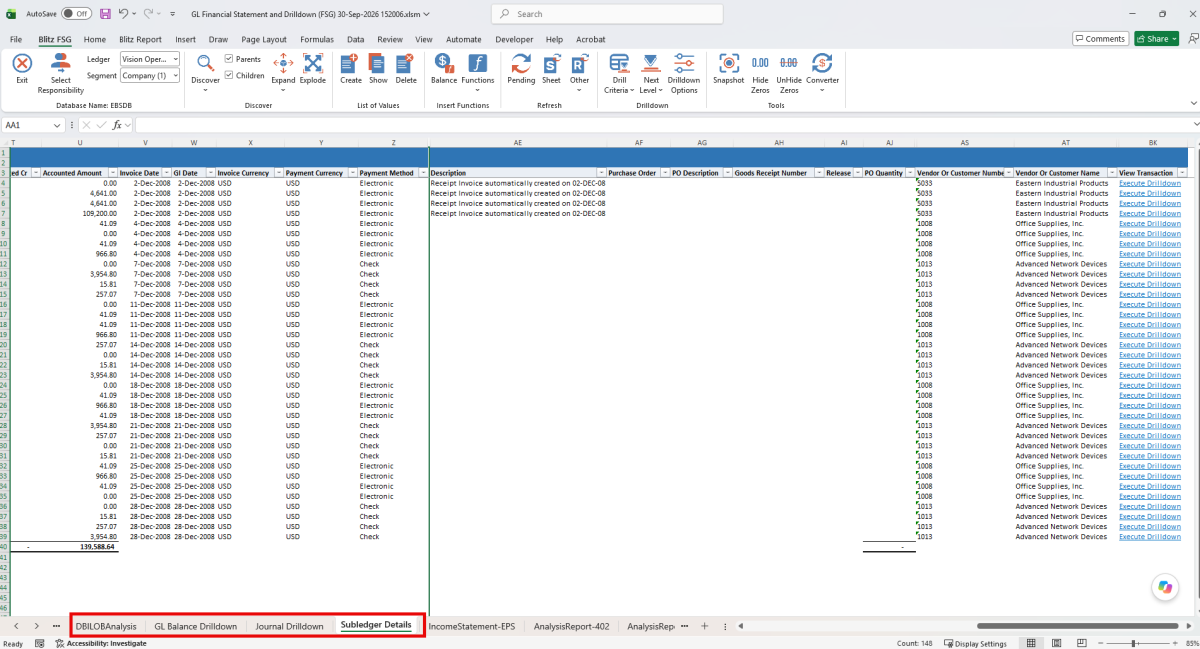Click the Exit icon in Blitz FSG ribbon

click(21, 63)
